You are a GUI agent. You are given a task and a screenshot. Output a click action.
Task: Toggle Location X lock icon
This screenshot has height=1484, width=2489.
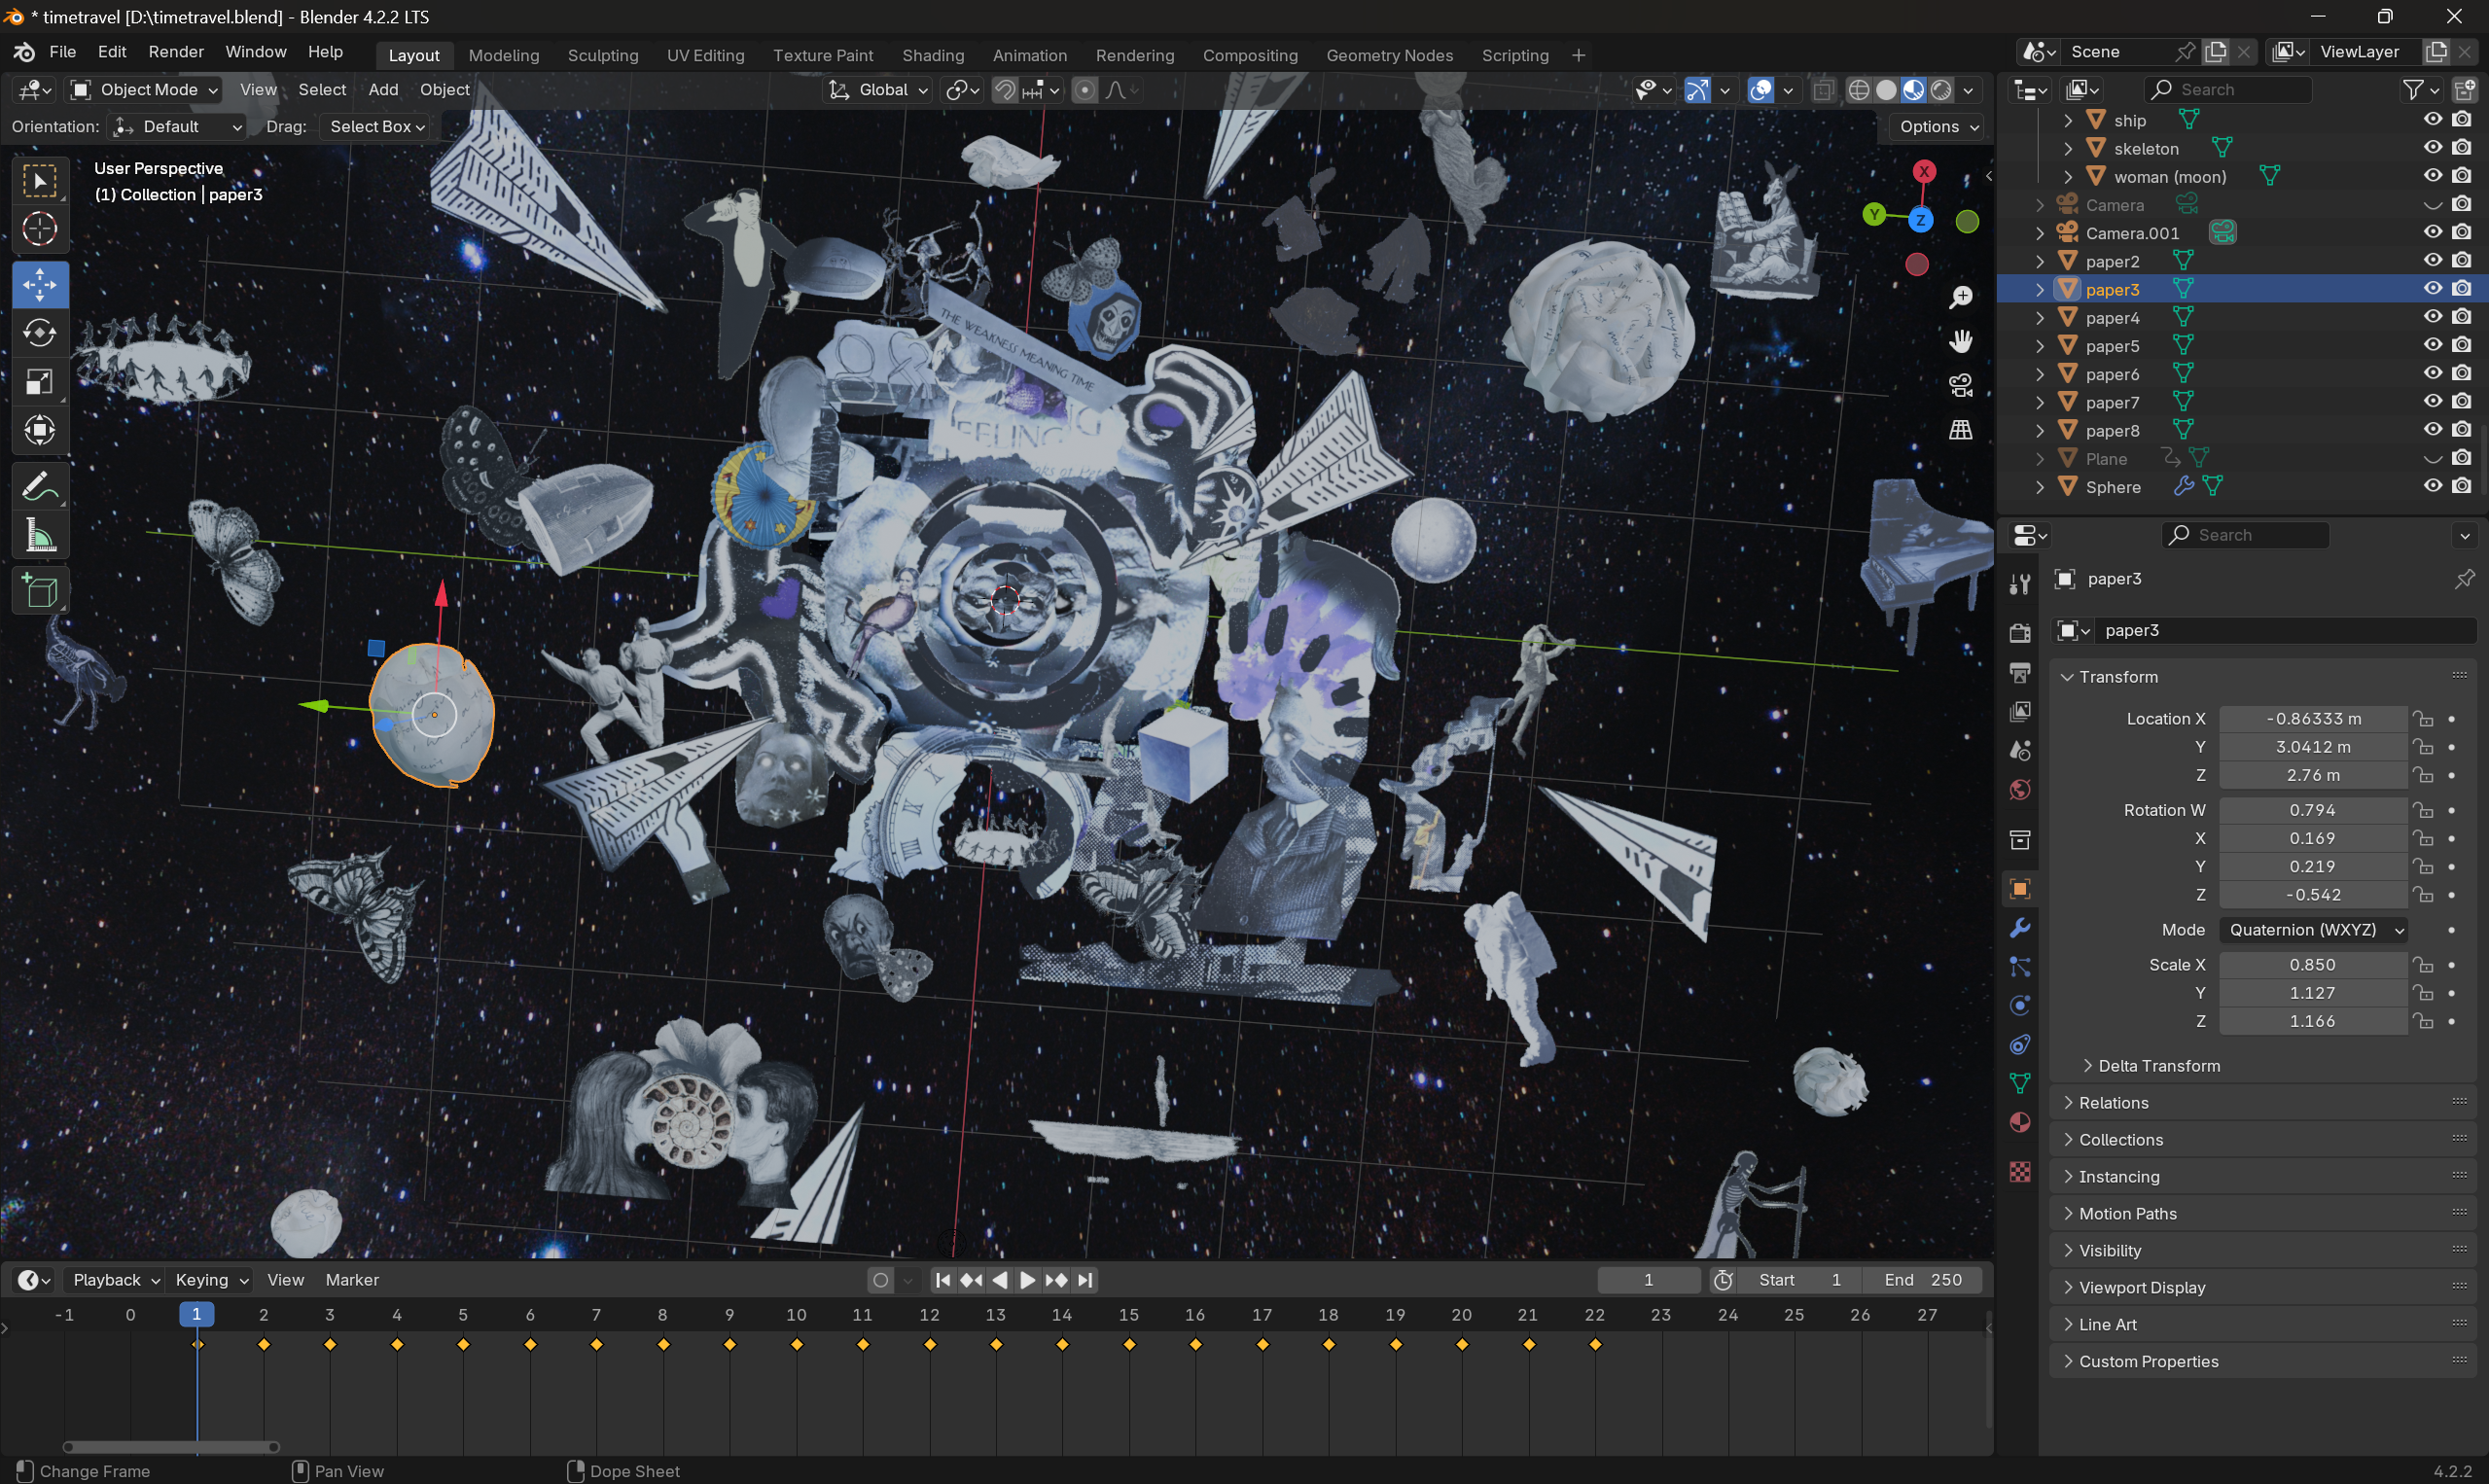tap(2422, 719)
